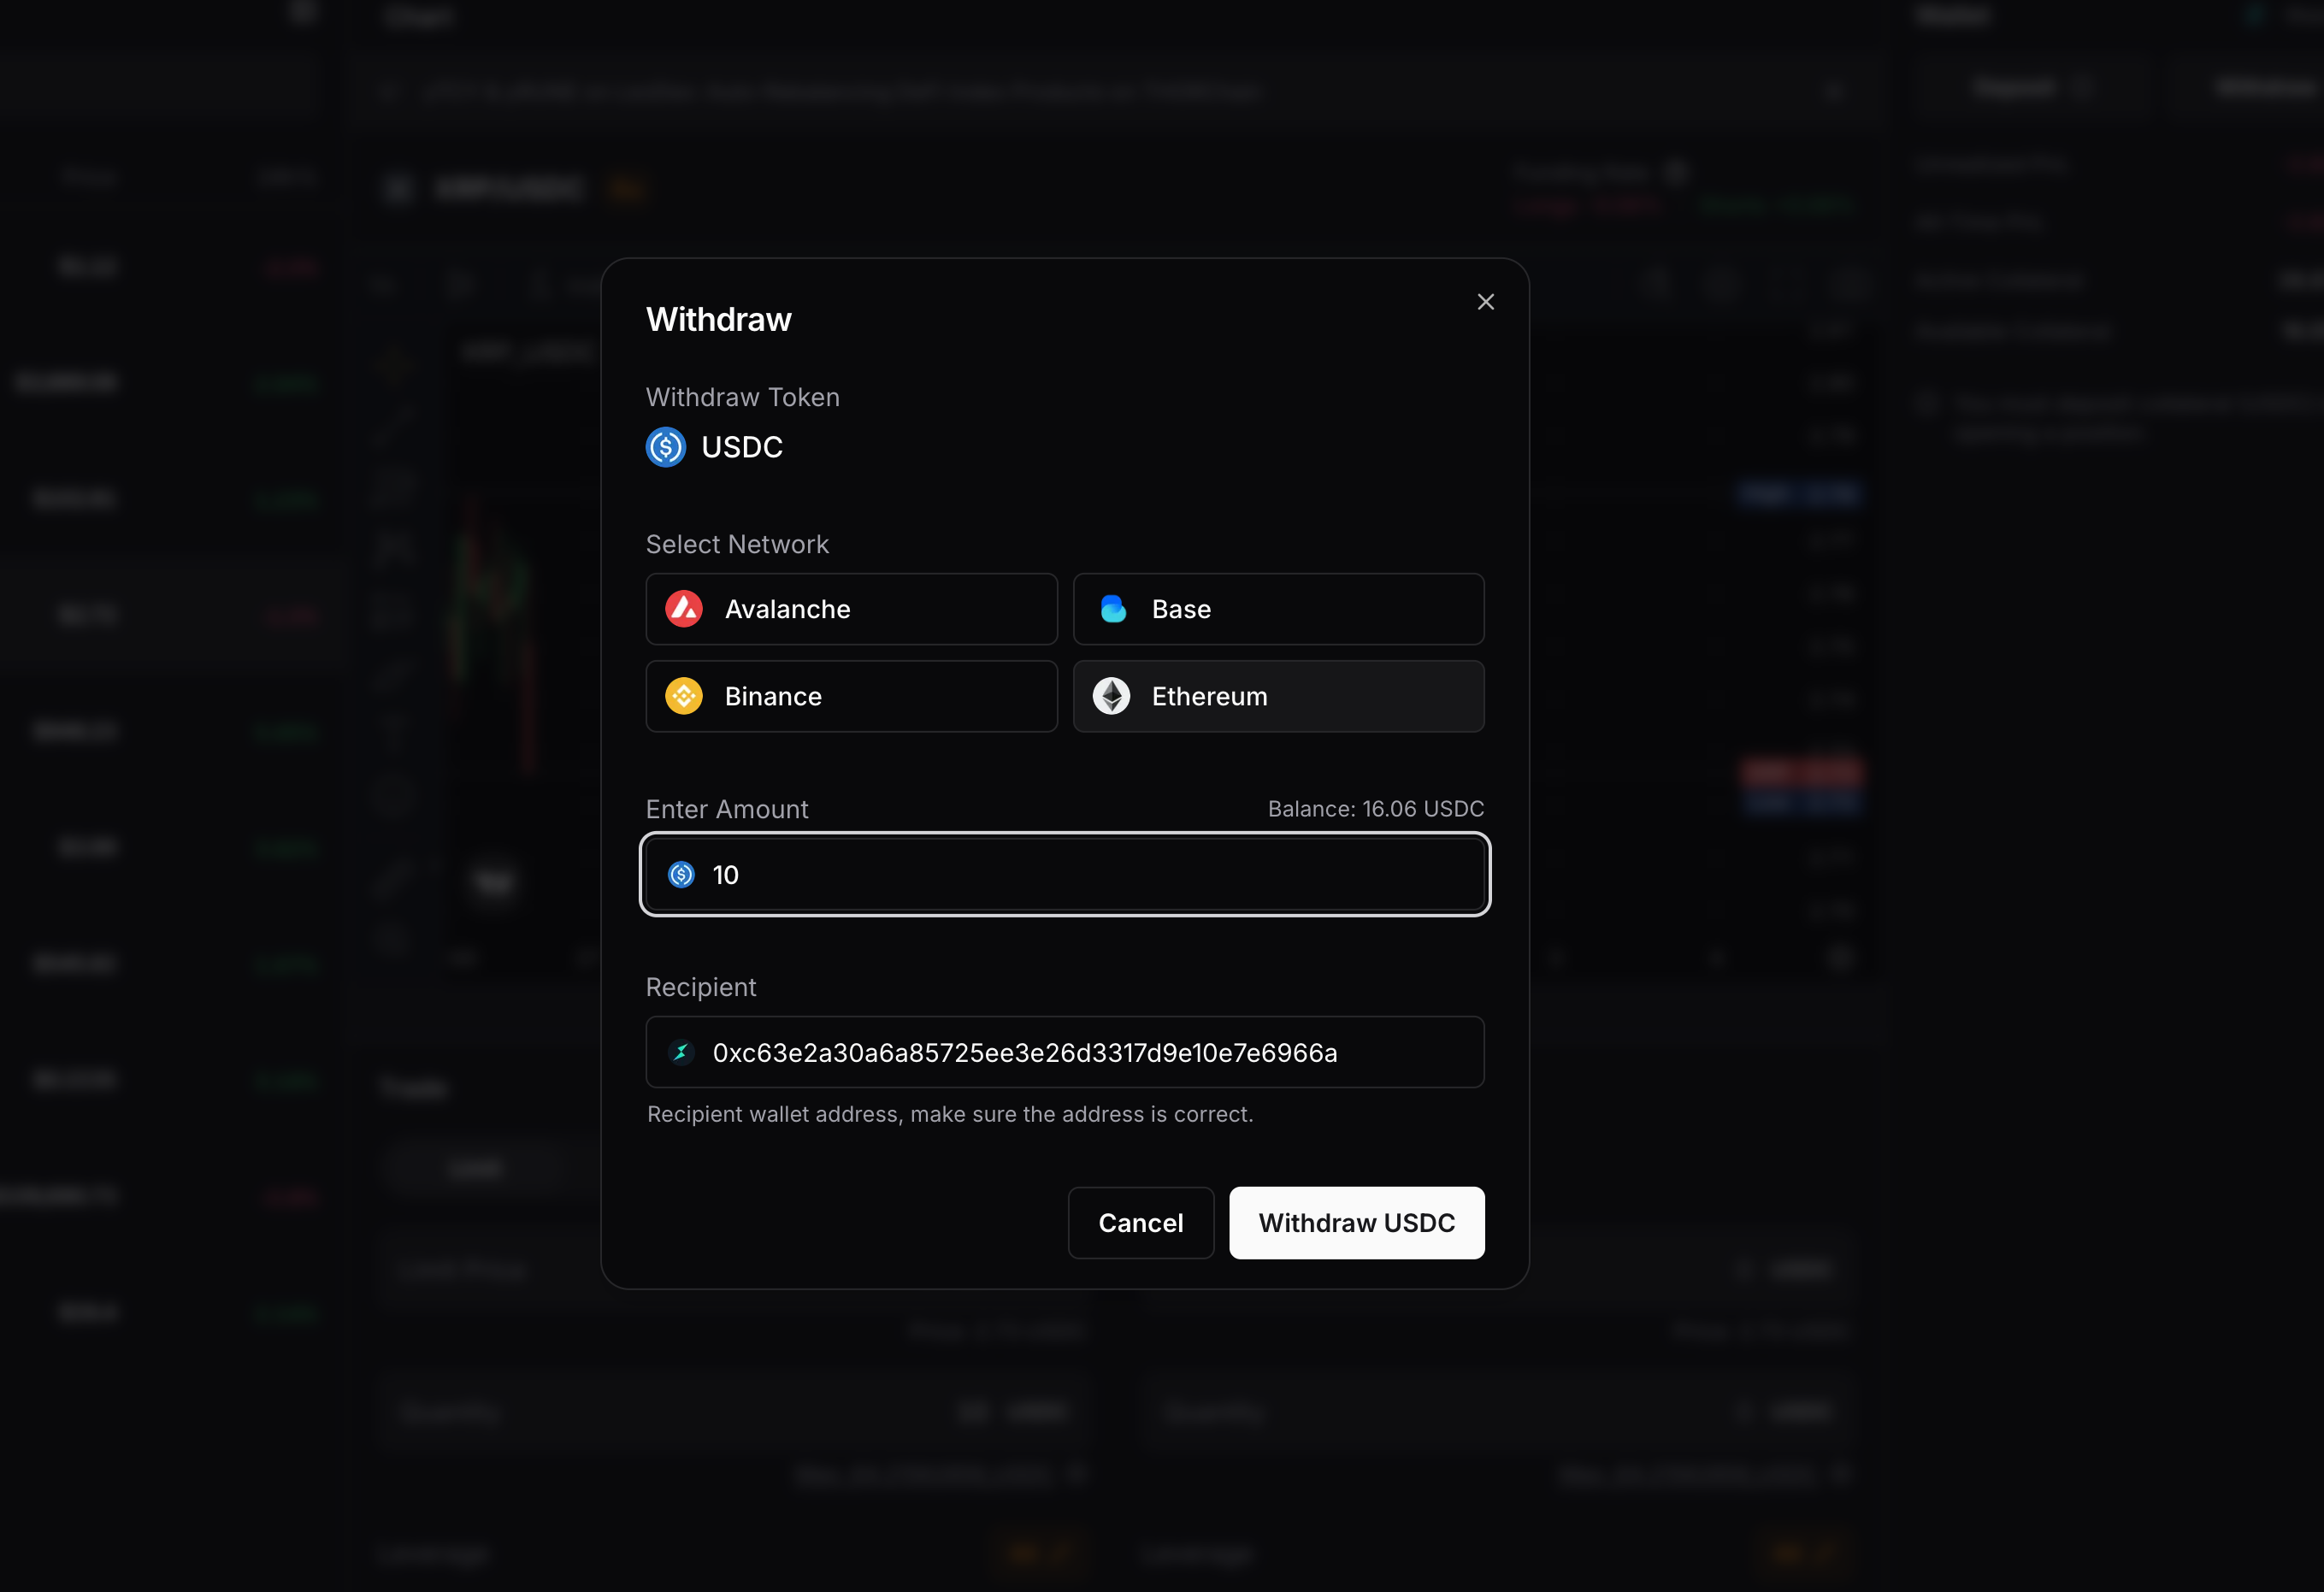Click the recipient address warning hint text
Screen dimensions: 2324x1592
(x=950, y=1114)
